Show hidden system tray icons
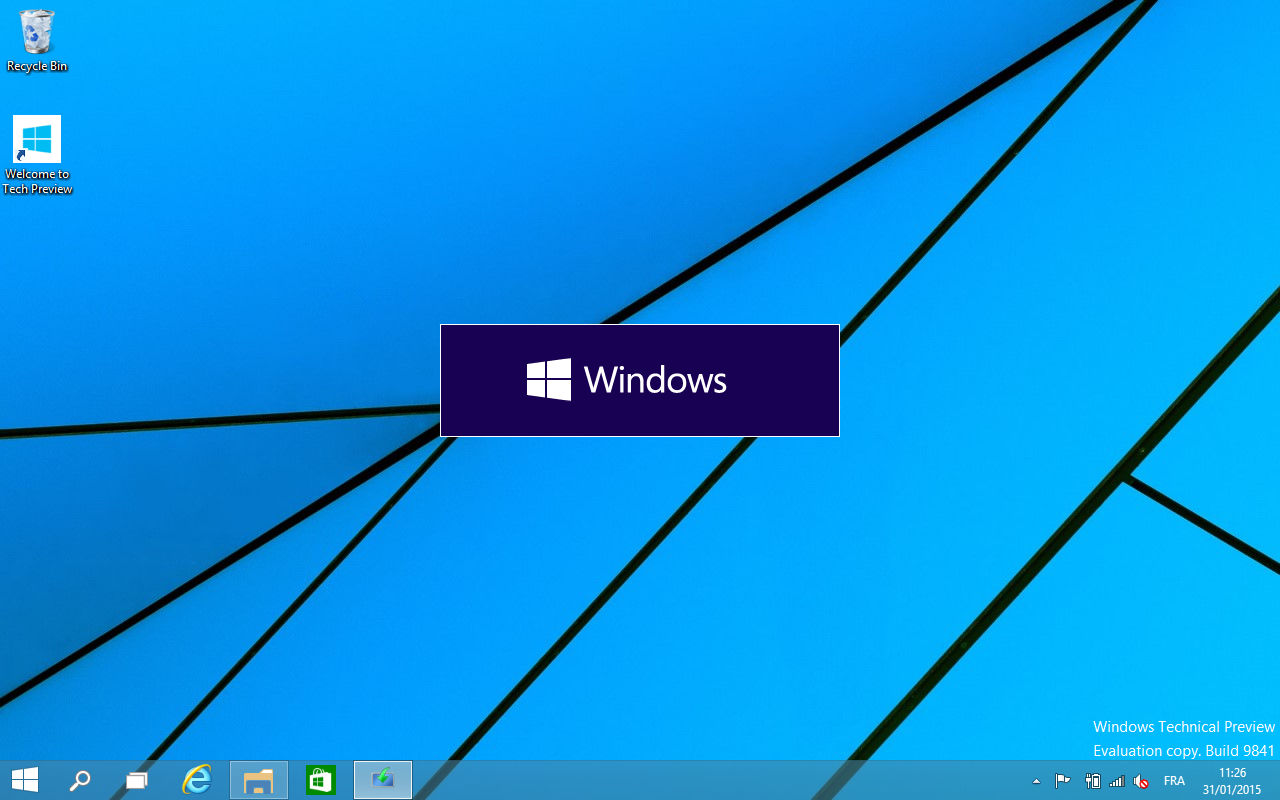This screenshot has height=800, width=1280. (1036, 781)
